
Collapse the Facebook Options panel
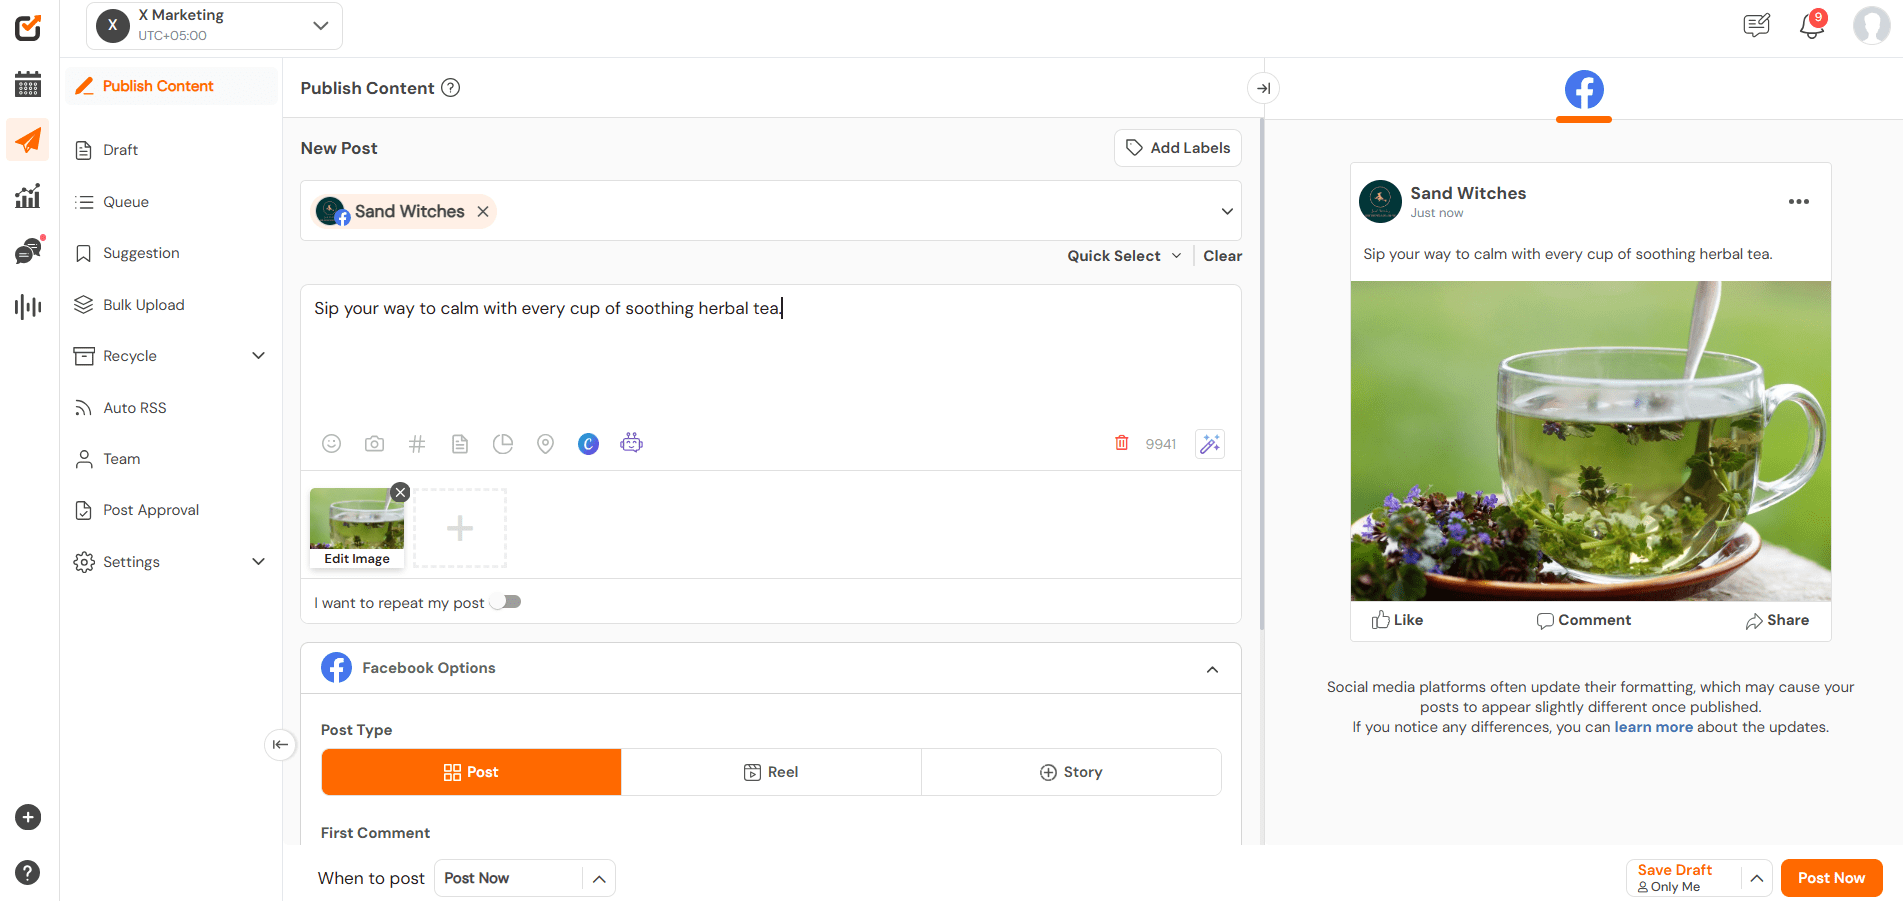point(1213,668)
